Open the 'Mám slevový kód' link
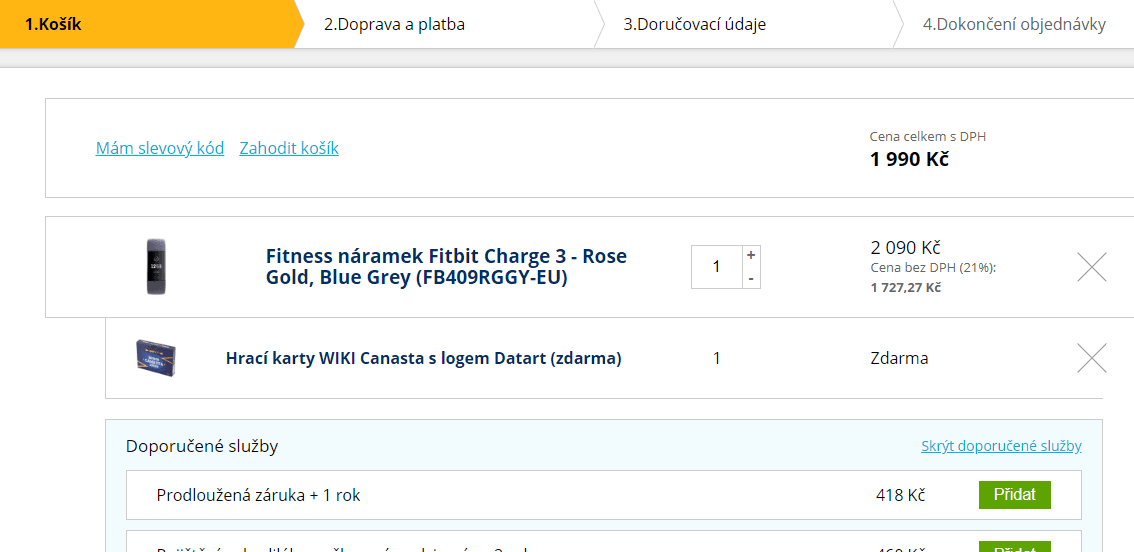The width and height of the screenshot is (1134, 552). click(x=160, y=148)
